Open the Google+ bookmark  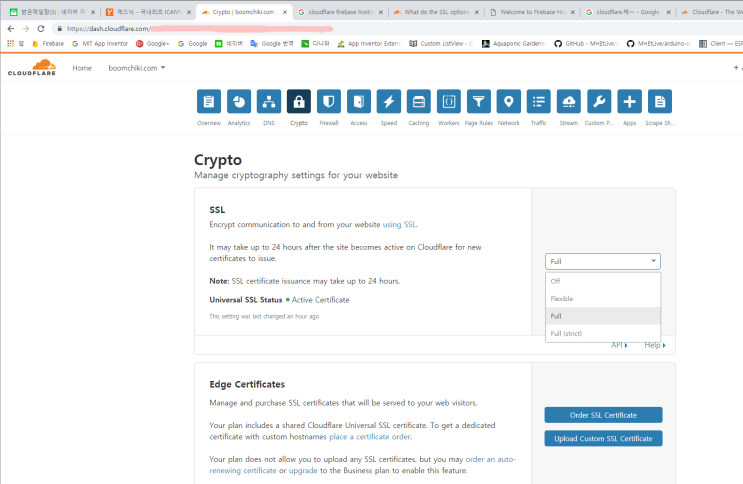(153, 44)
